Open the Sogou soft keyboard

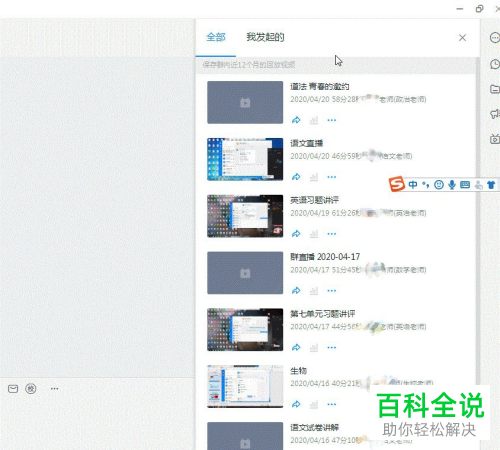(x=465, y=184)
